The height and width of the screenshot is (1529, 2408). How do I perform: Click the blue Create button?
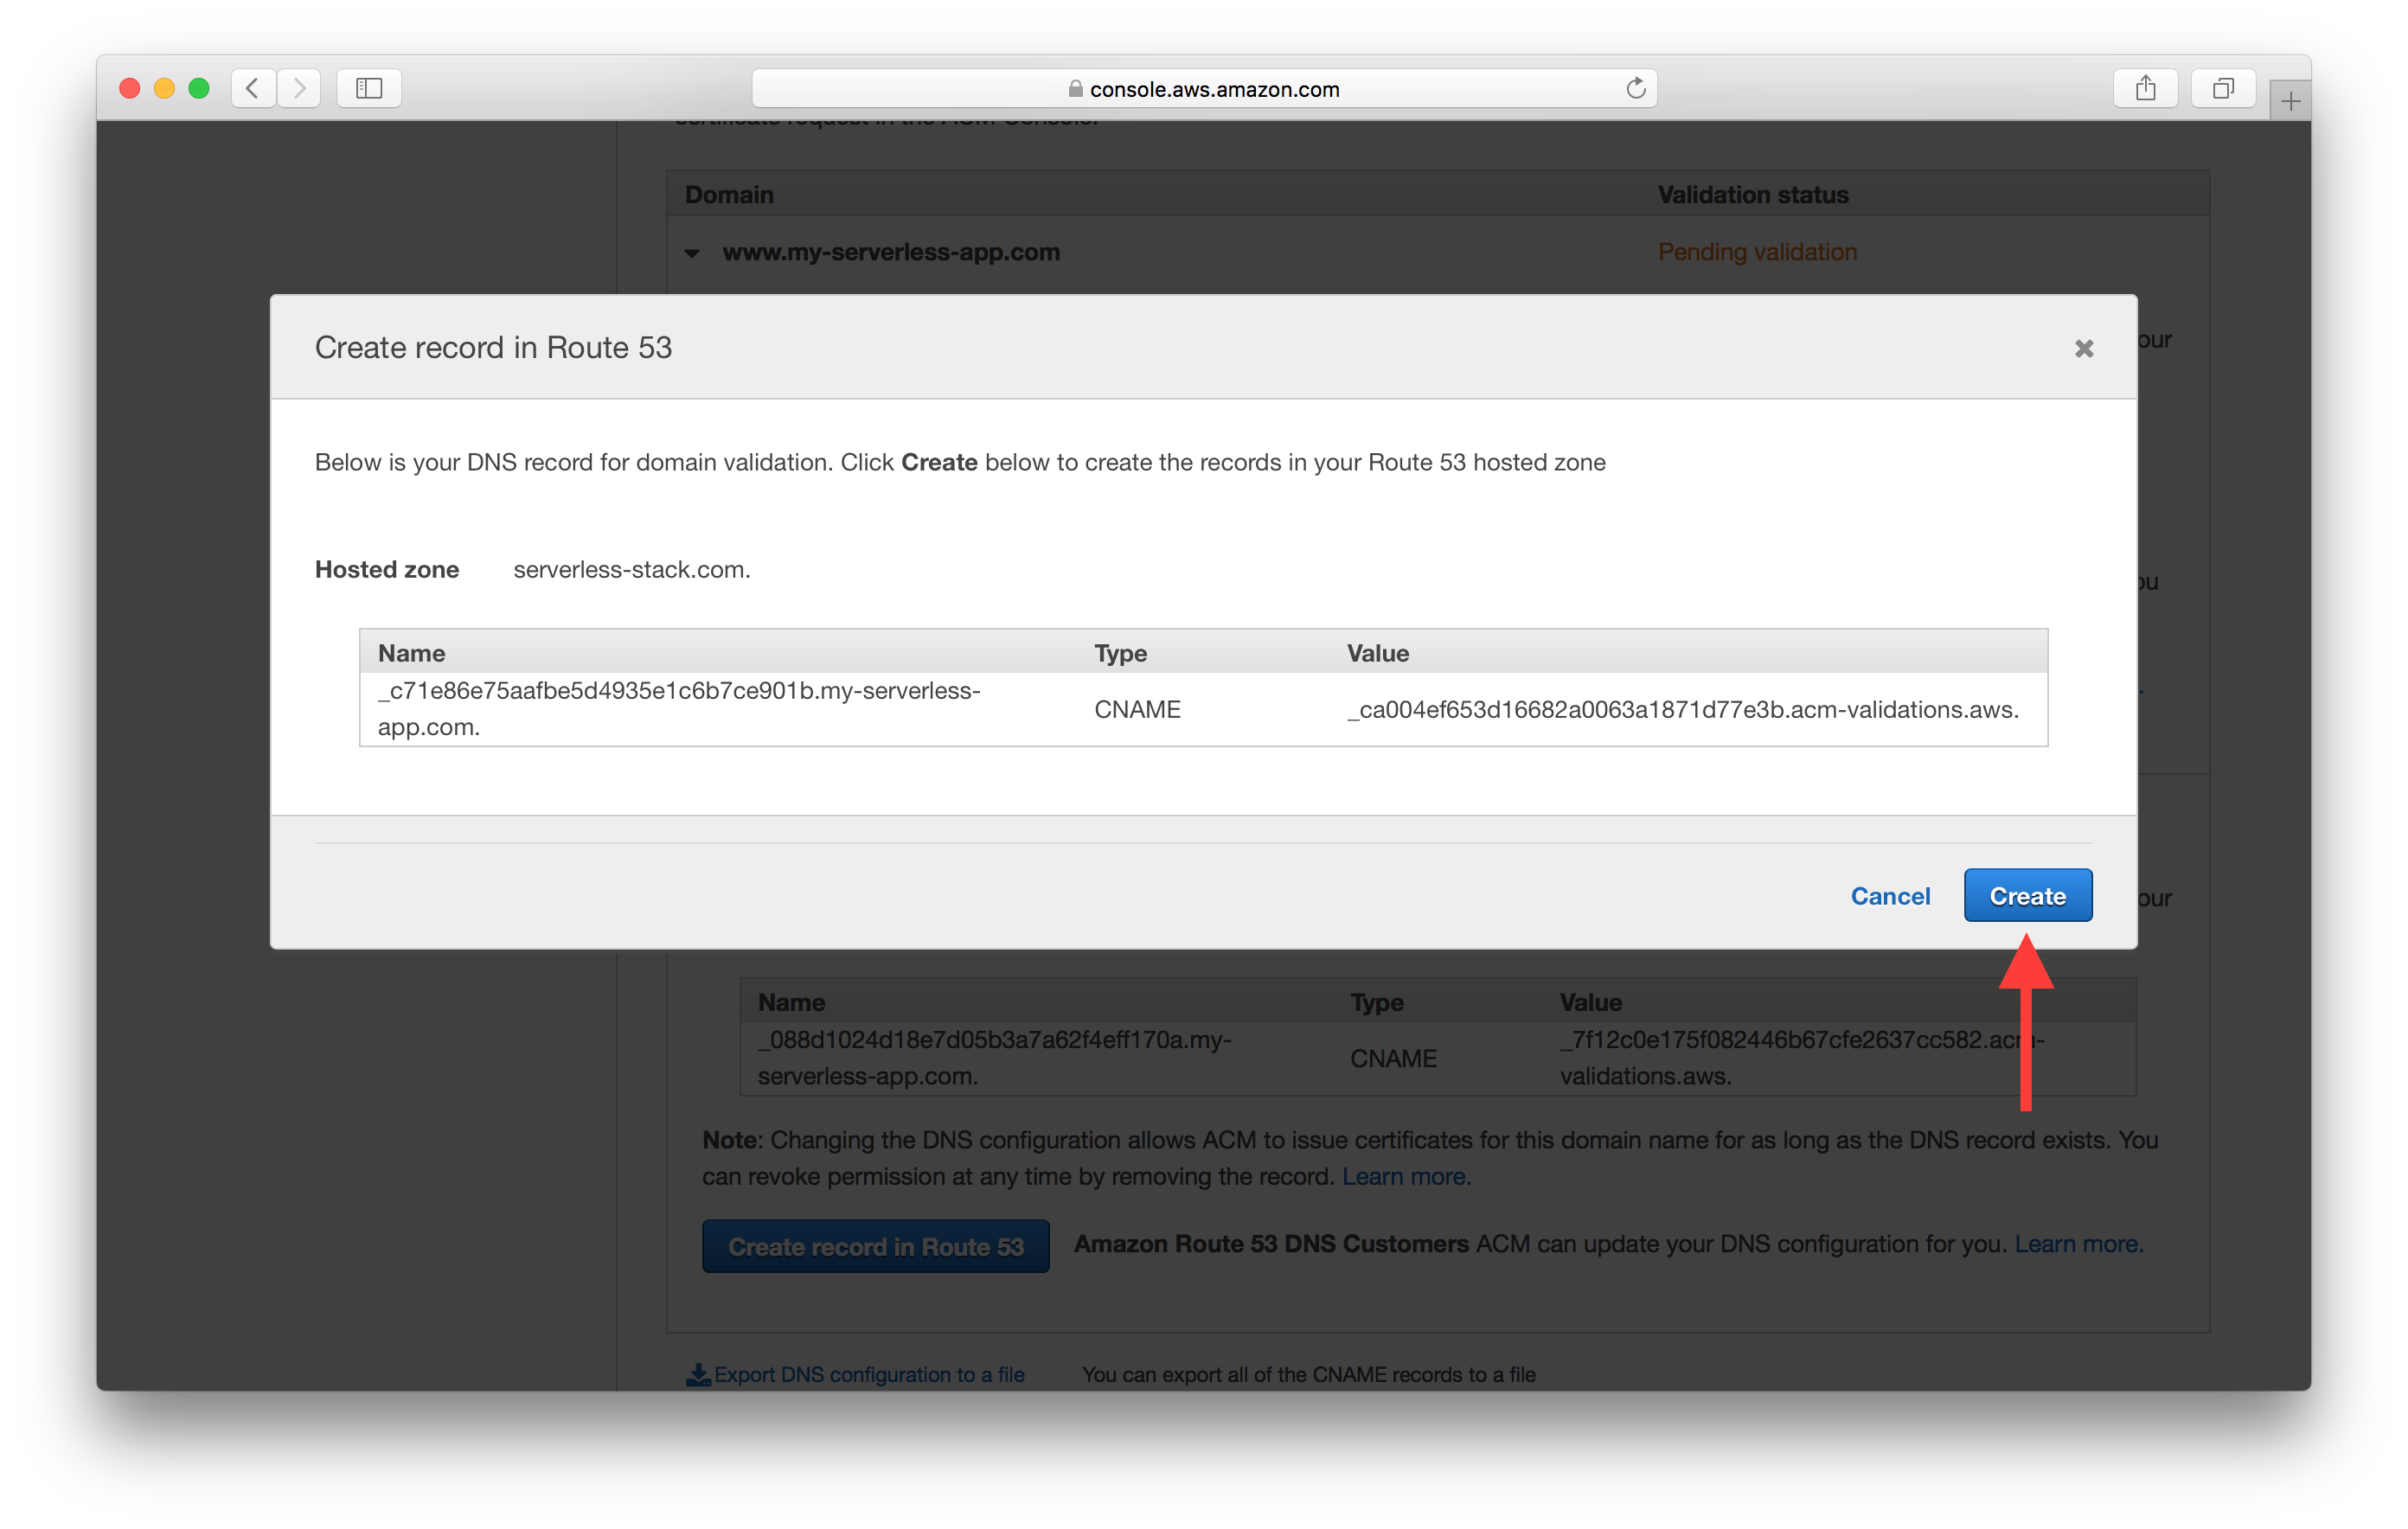(2027, 895)
